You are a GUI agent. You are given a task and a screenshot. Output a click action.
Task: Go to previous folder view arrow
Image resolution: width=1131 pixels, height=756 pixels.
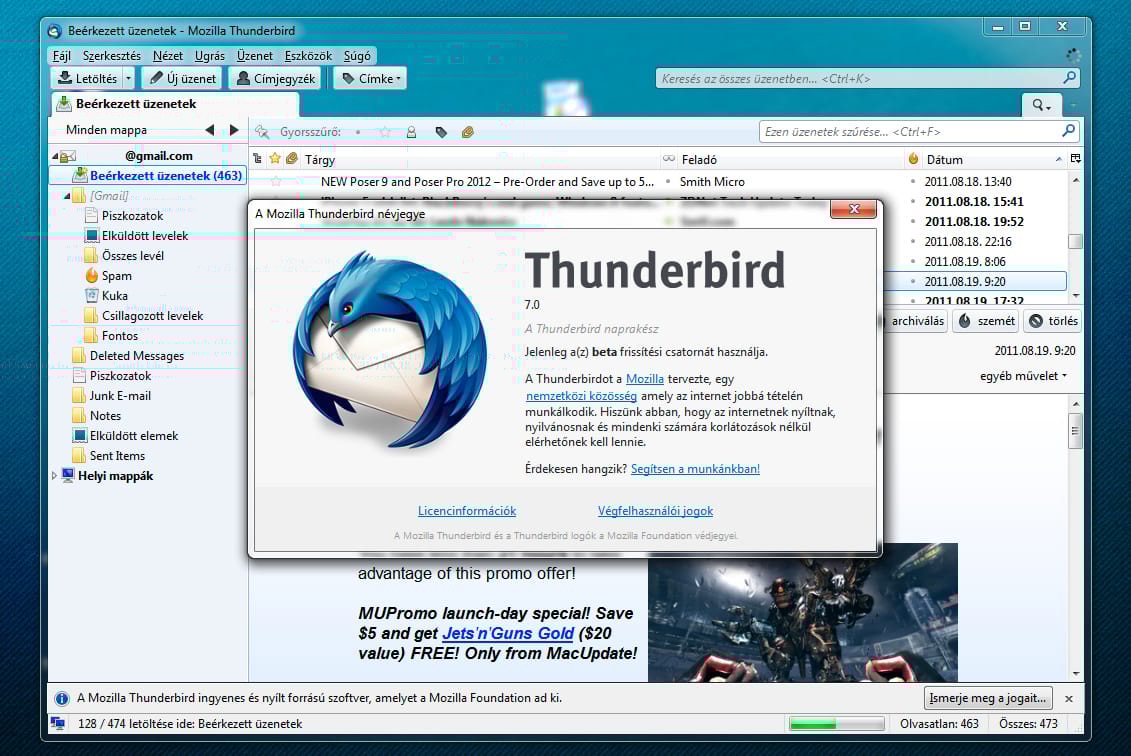pos(210,130)
